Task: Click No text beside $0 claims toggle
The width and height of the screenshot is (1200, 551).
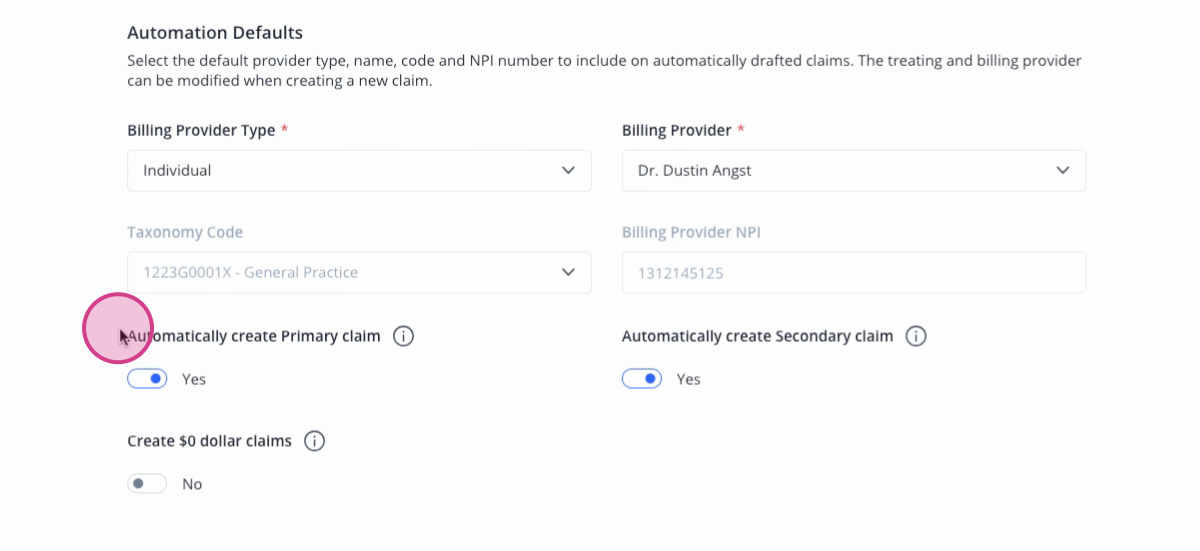Action: pyautogui.click(x=192, y=484)
